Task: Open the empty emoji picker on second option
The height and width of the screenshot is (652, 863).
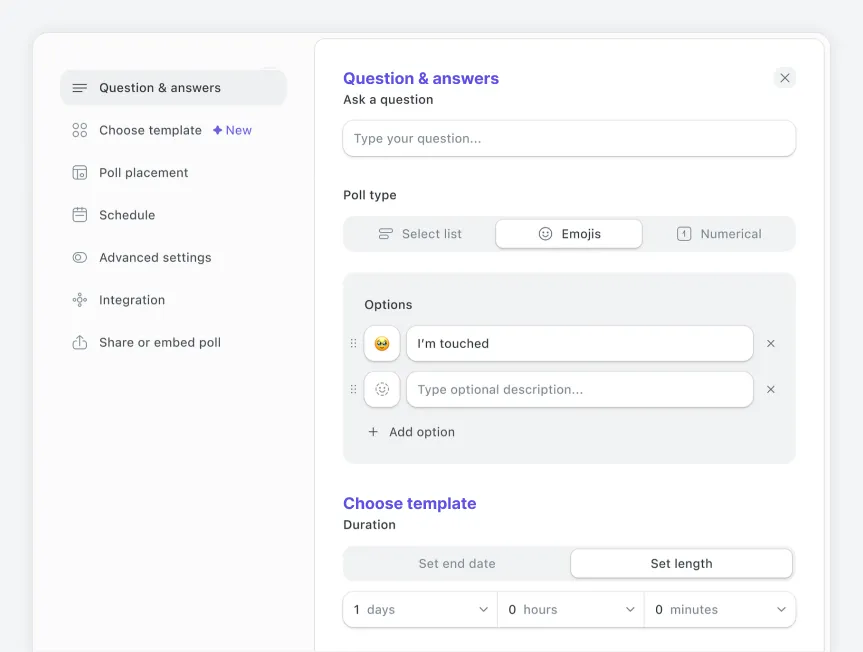Action: [x=382, y=390]
